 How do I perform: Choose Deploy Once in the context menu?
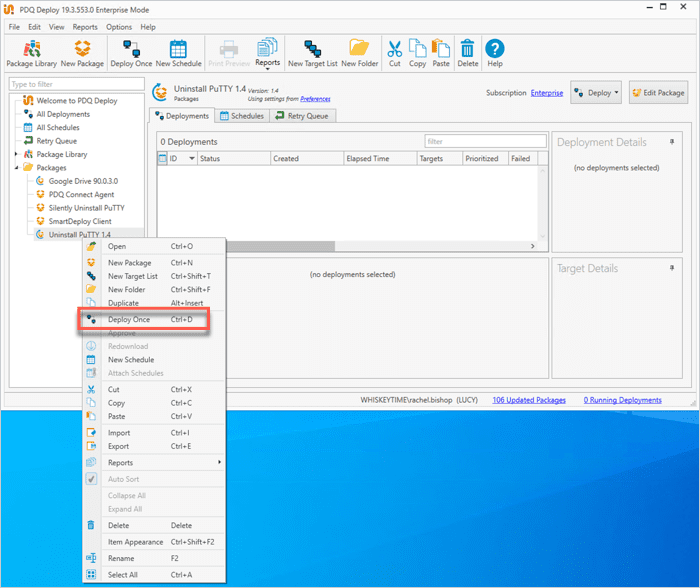click(x=154, y=319)
